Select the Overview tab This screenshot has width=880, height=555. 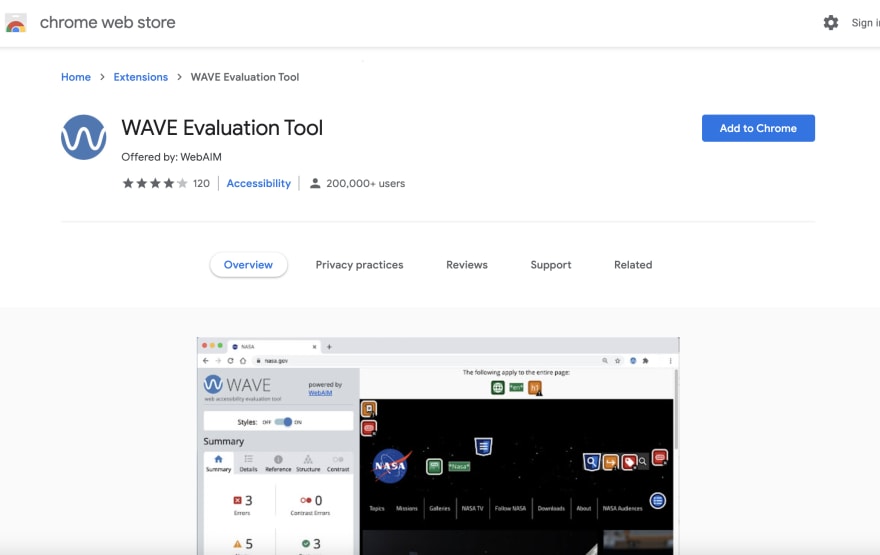coord(248,265)
